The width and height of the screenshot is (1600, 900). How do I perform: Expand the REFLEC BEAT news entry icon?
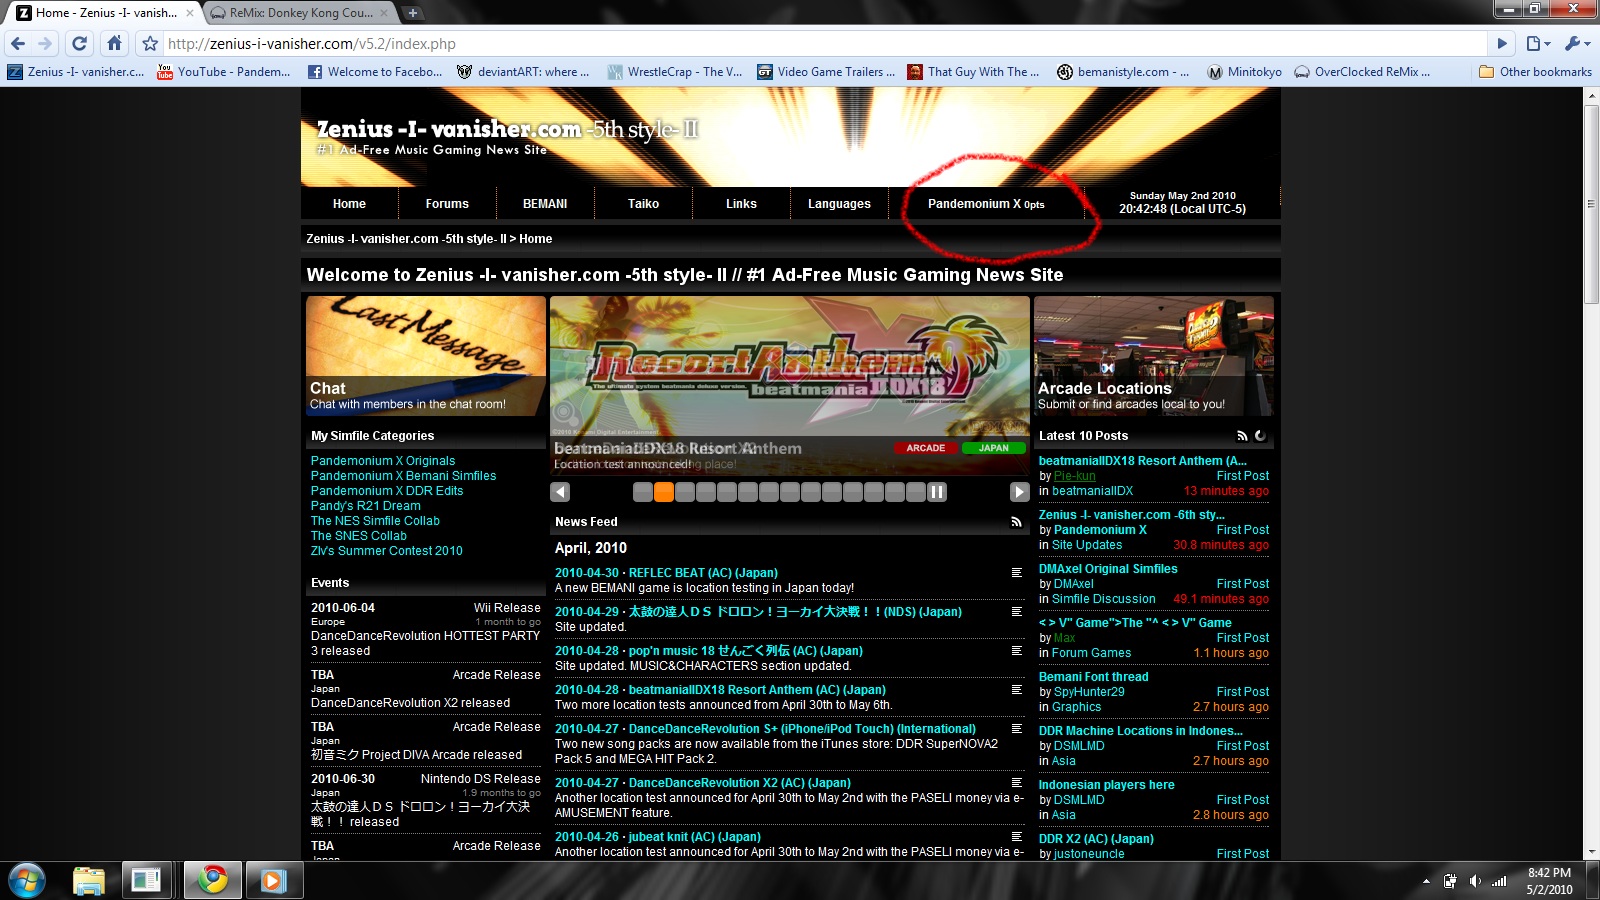pyautogui.click(x=1016, y=573)
